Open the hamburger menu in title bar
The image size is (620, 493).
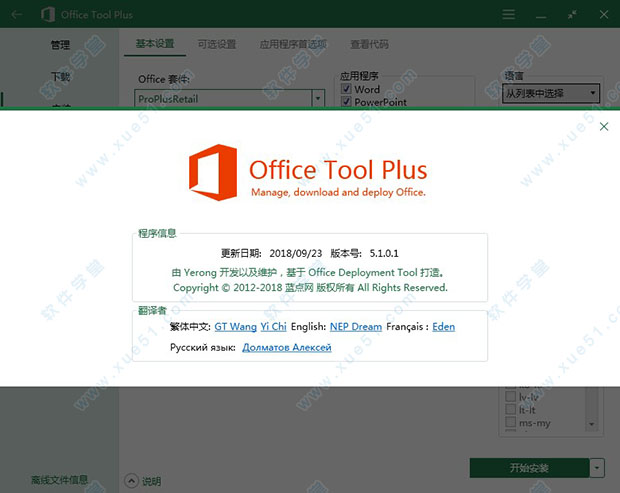508,15
